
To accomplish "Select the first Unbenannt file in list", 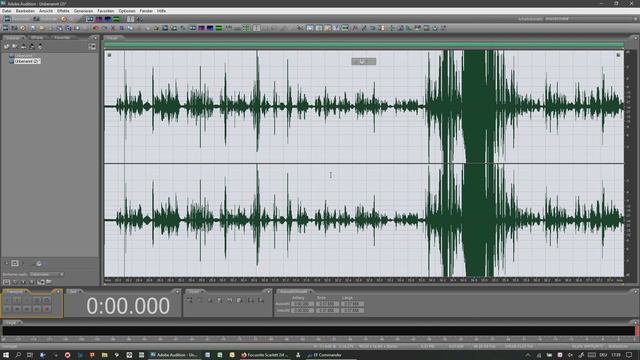I will pos(23,56).
